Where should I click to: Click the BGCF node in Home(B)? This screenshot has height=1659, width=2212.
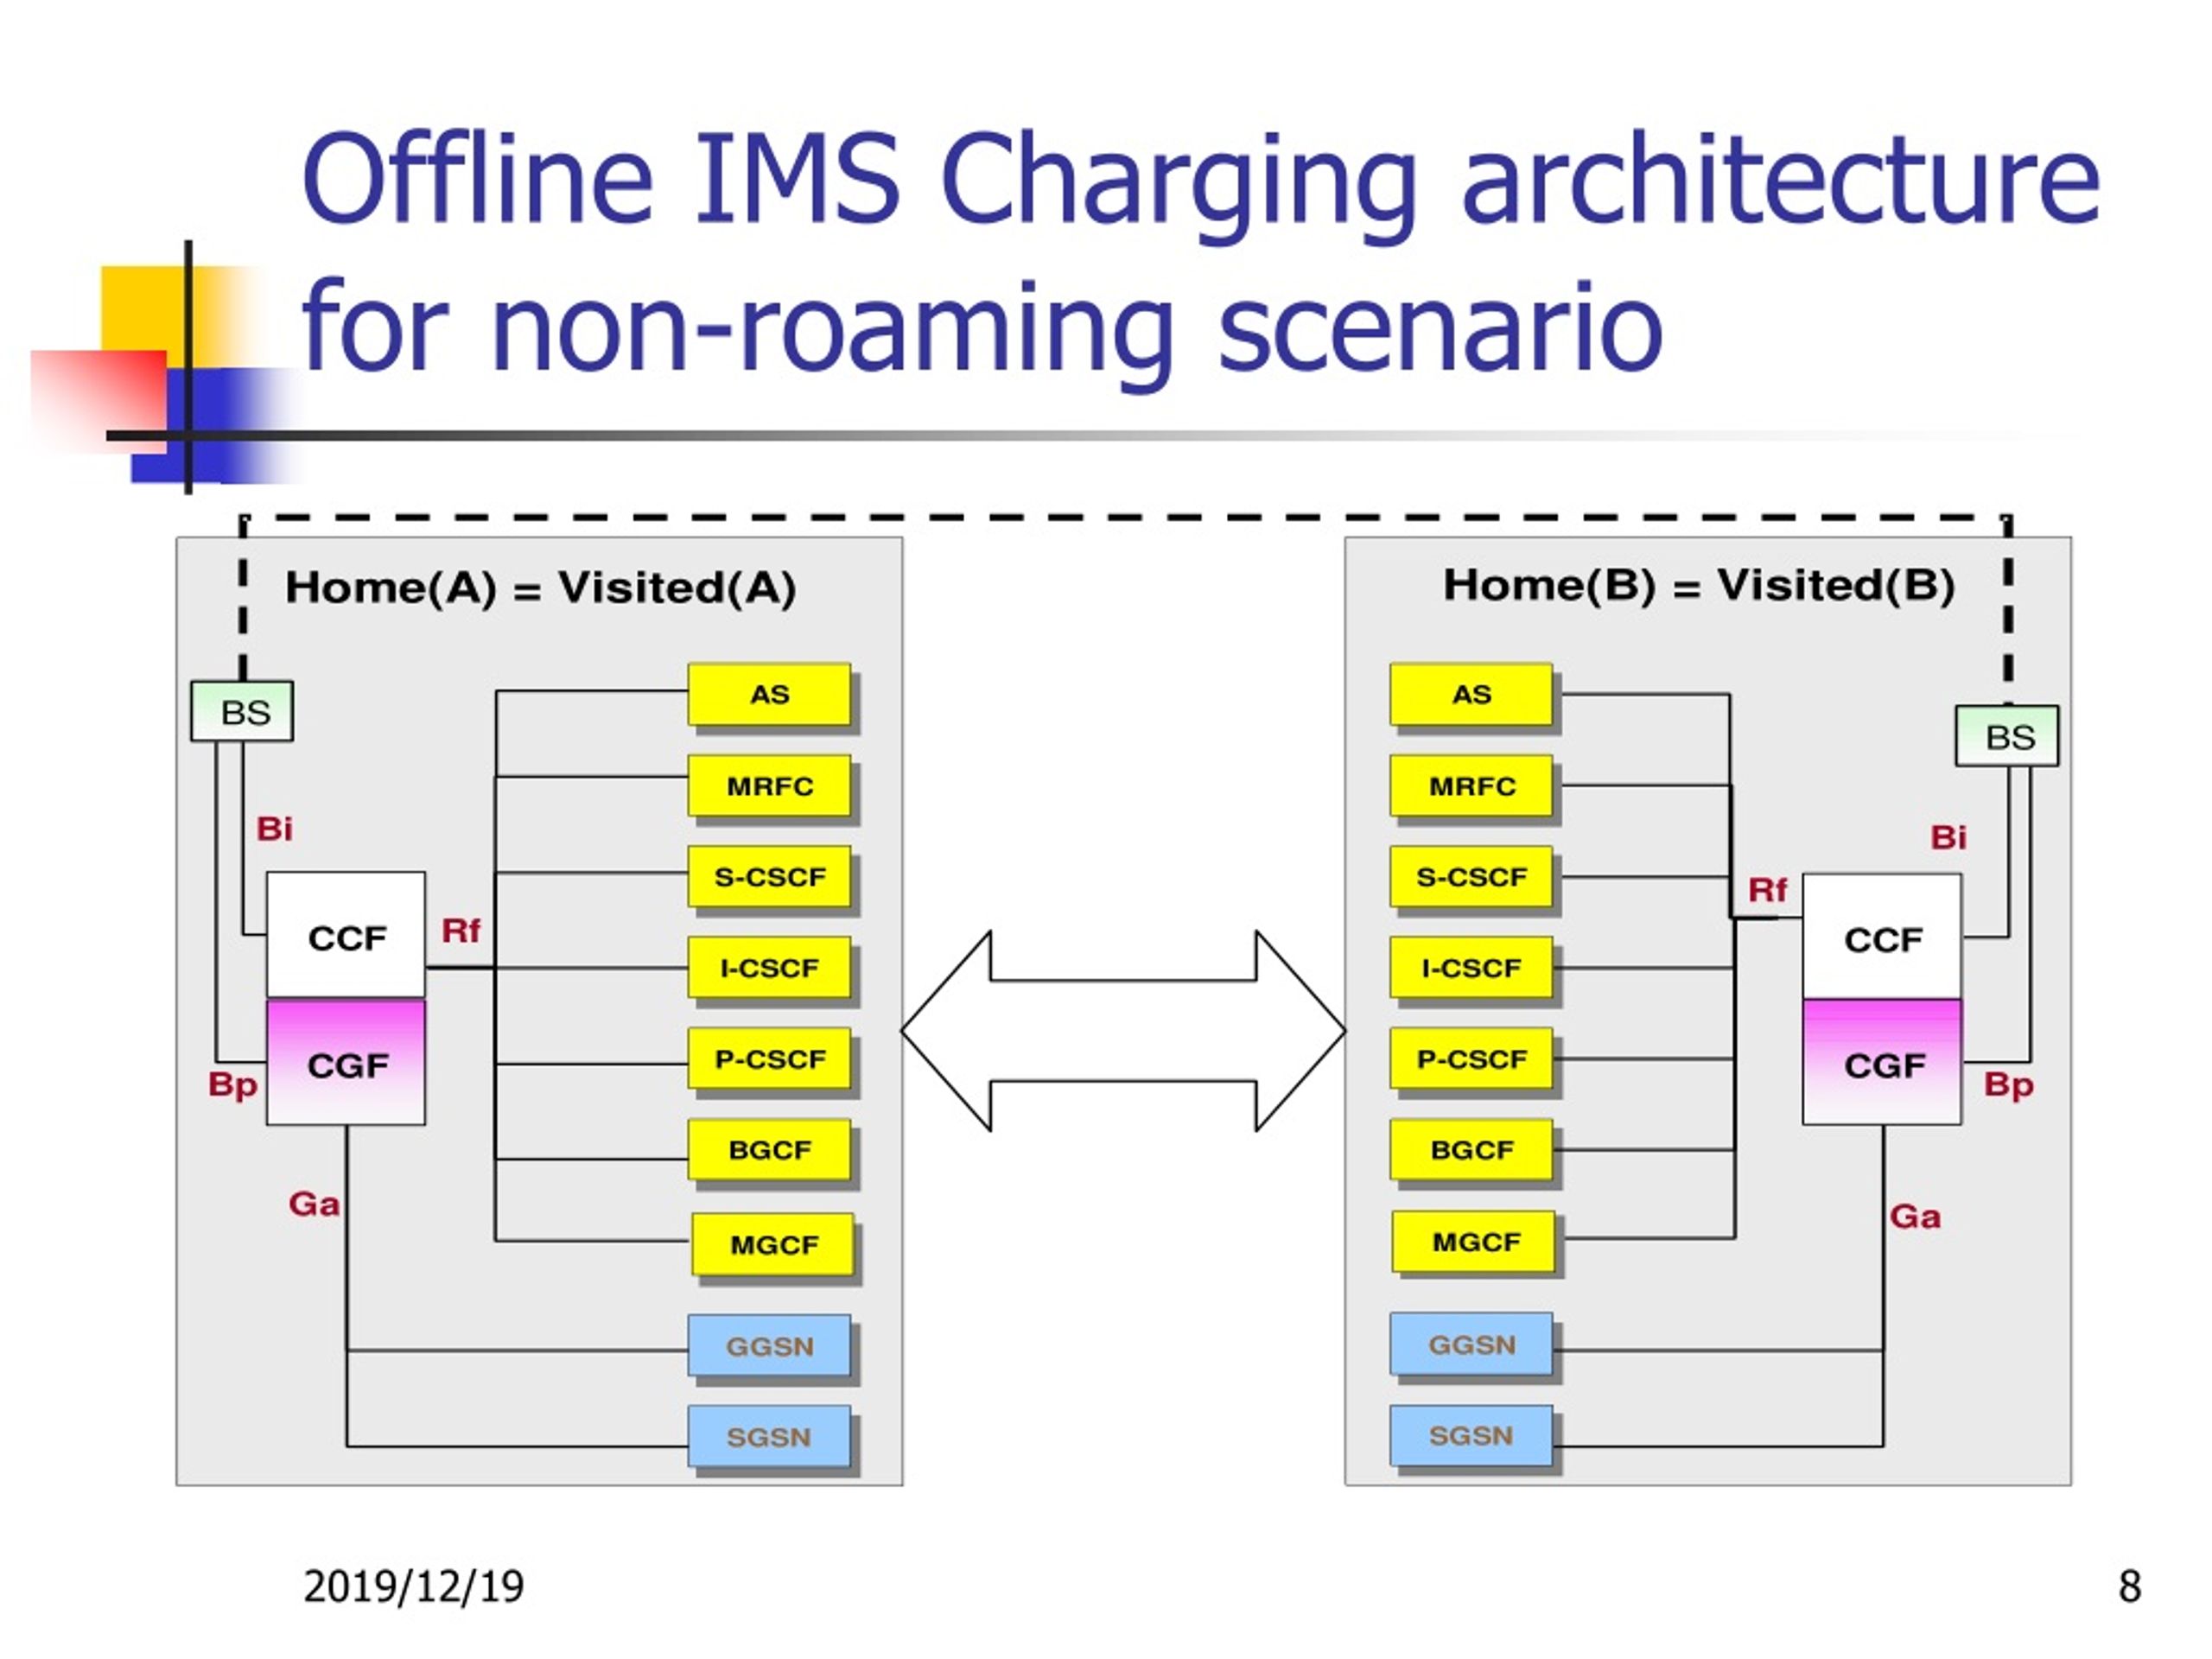(x=1471, y=1150)
